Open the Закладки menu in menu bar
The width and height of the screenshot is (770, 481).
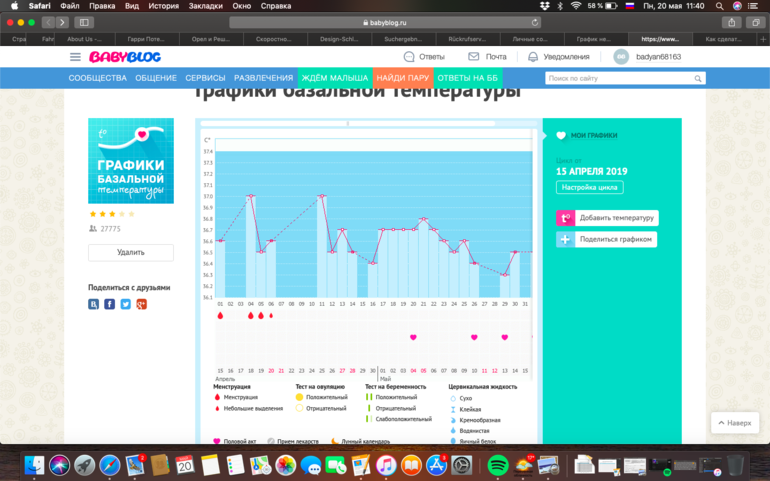(205, 6)
